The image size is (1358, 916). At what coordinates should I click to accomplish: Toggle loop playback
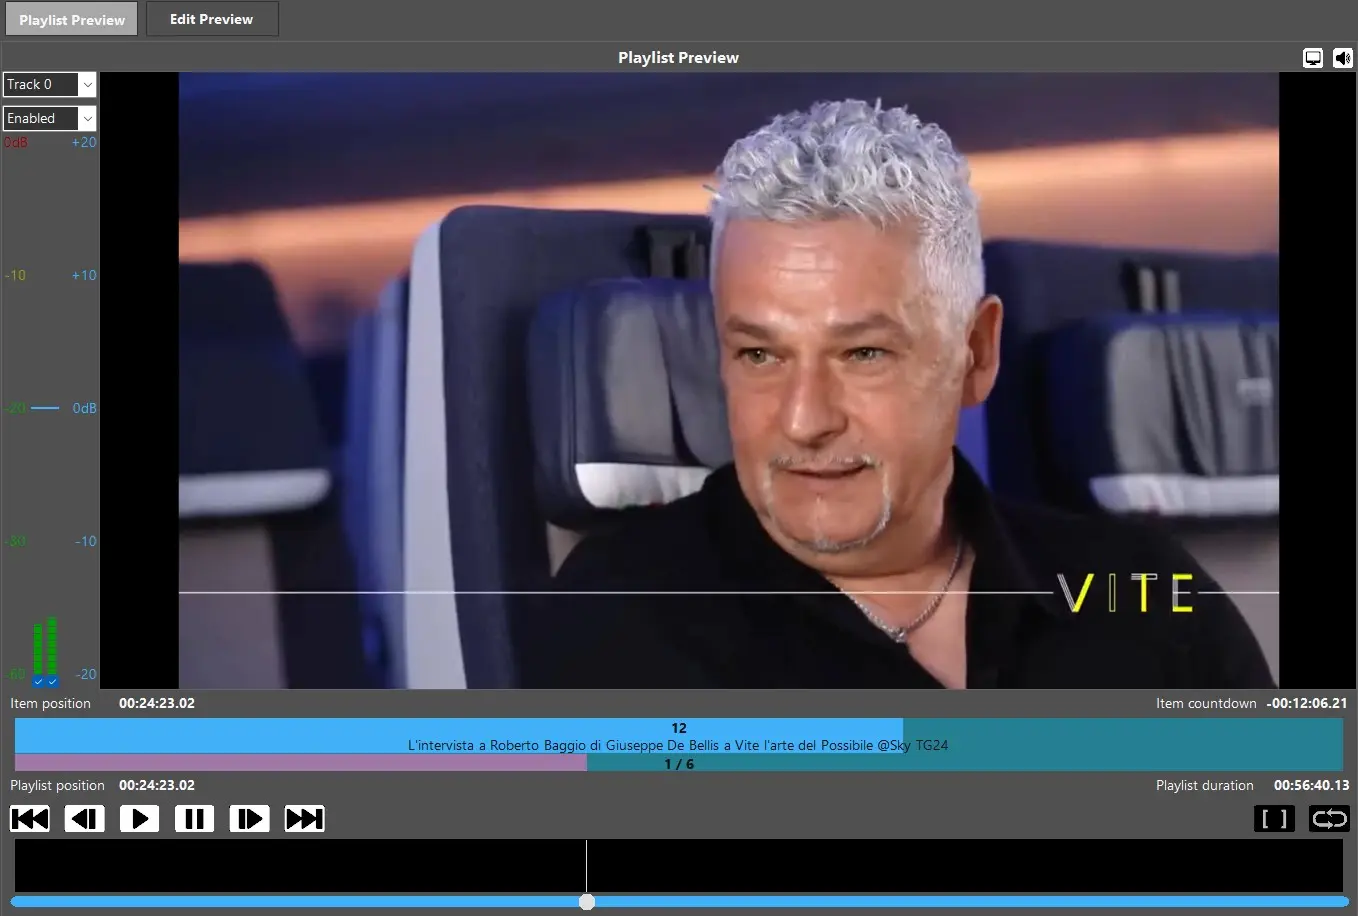[1329, 819]
